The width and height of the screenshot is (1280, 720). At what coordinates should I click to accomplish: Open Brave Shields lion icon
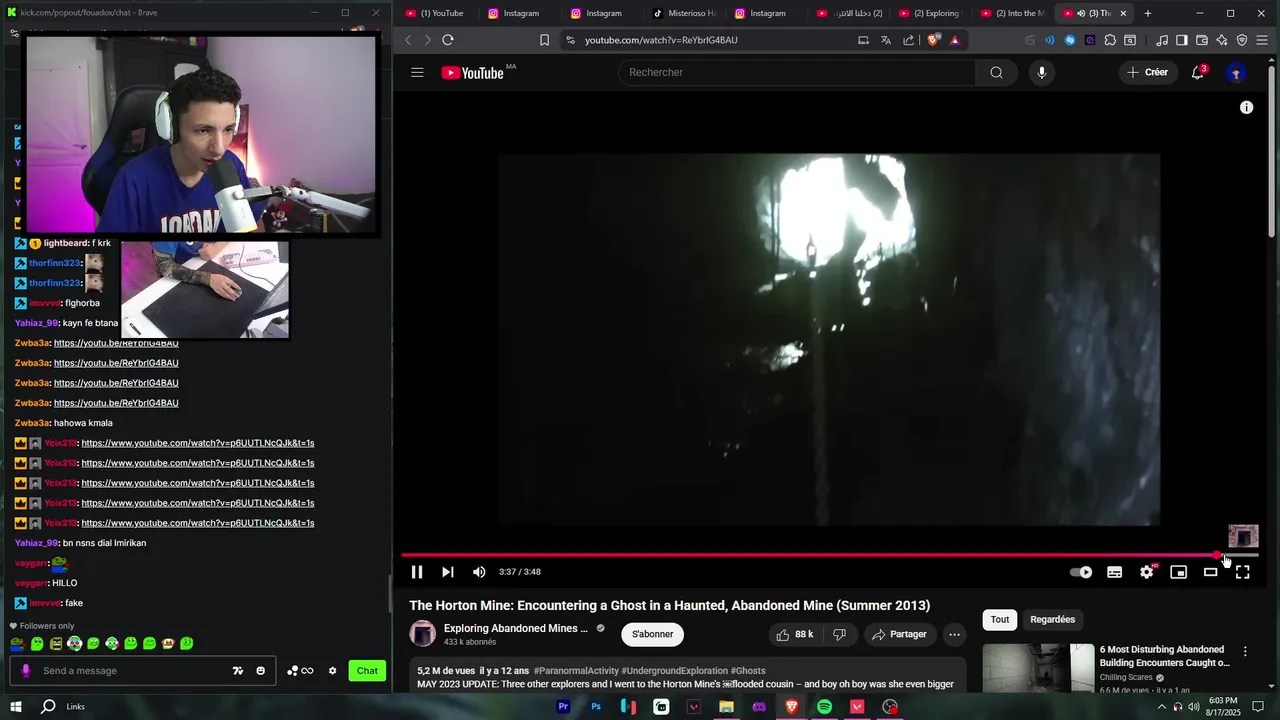934,40
